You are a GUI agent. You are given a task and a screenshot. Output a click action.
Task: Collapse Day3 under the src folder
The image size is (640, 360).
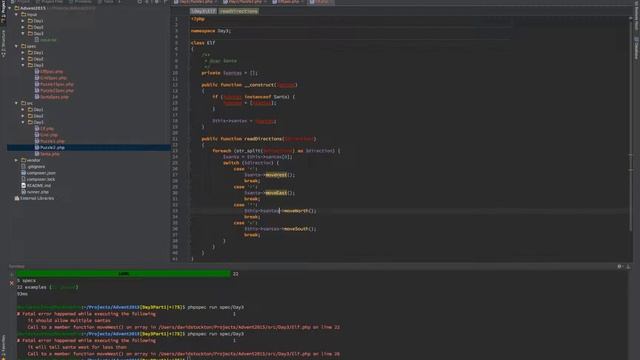23,122
